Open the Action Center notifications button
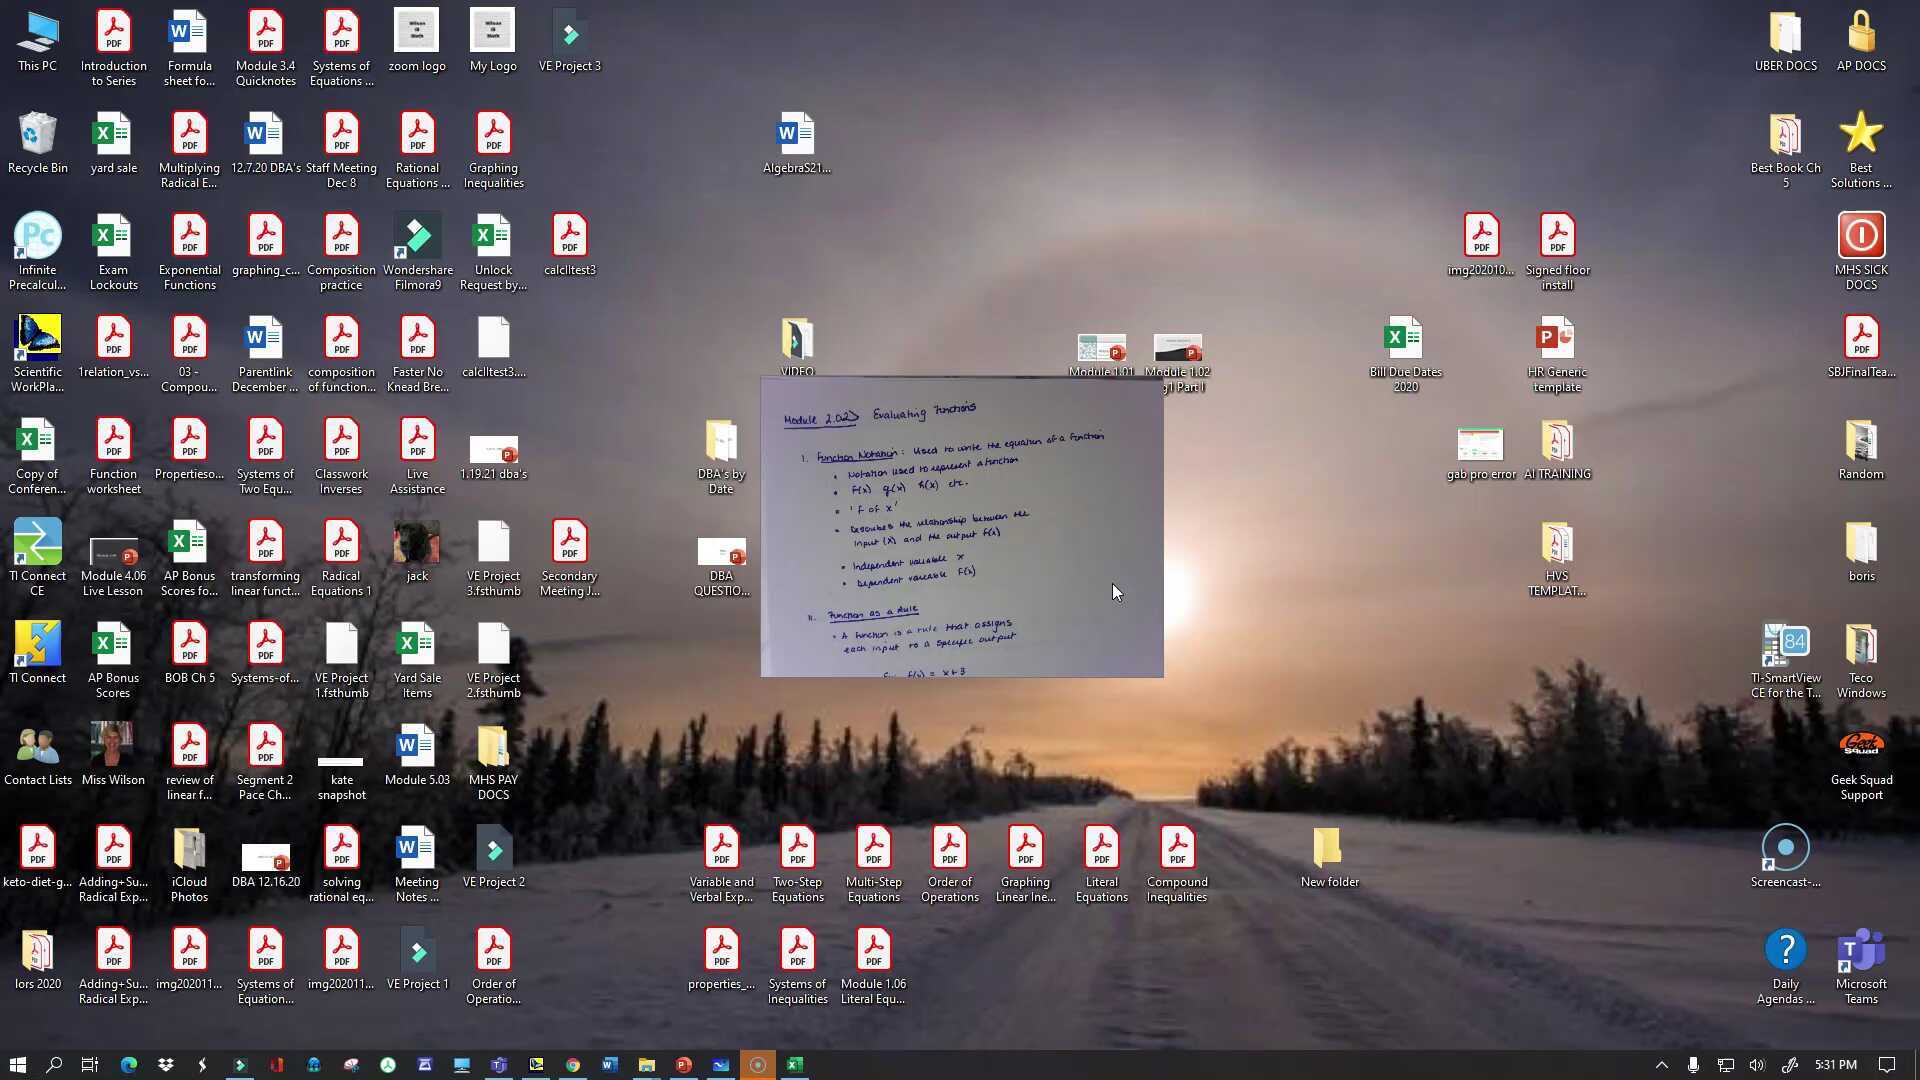1920x1080 pixels. (x=1886, y=1065)
